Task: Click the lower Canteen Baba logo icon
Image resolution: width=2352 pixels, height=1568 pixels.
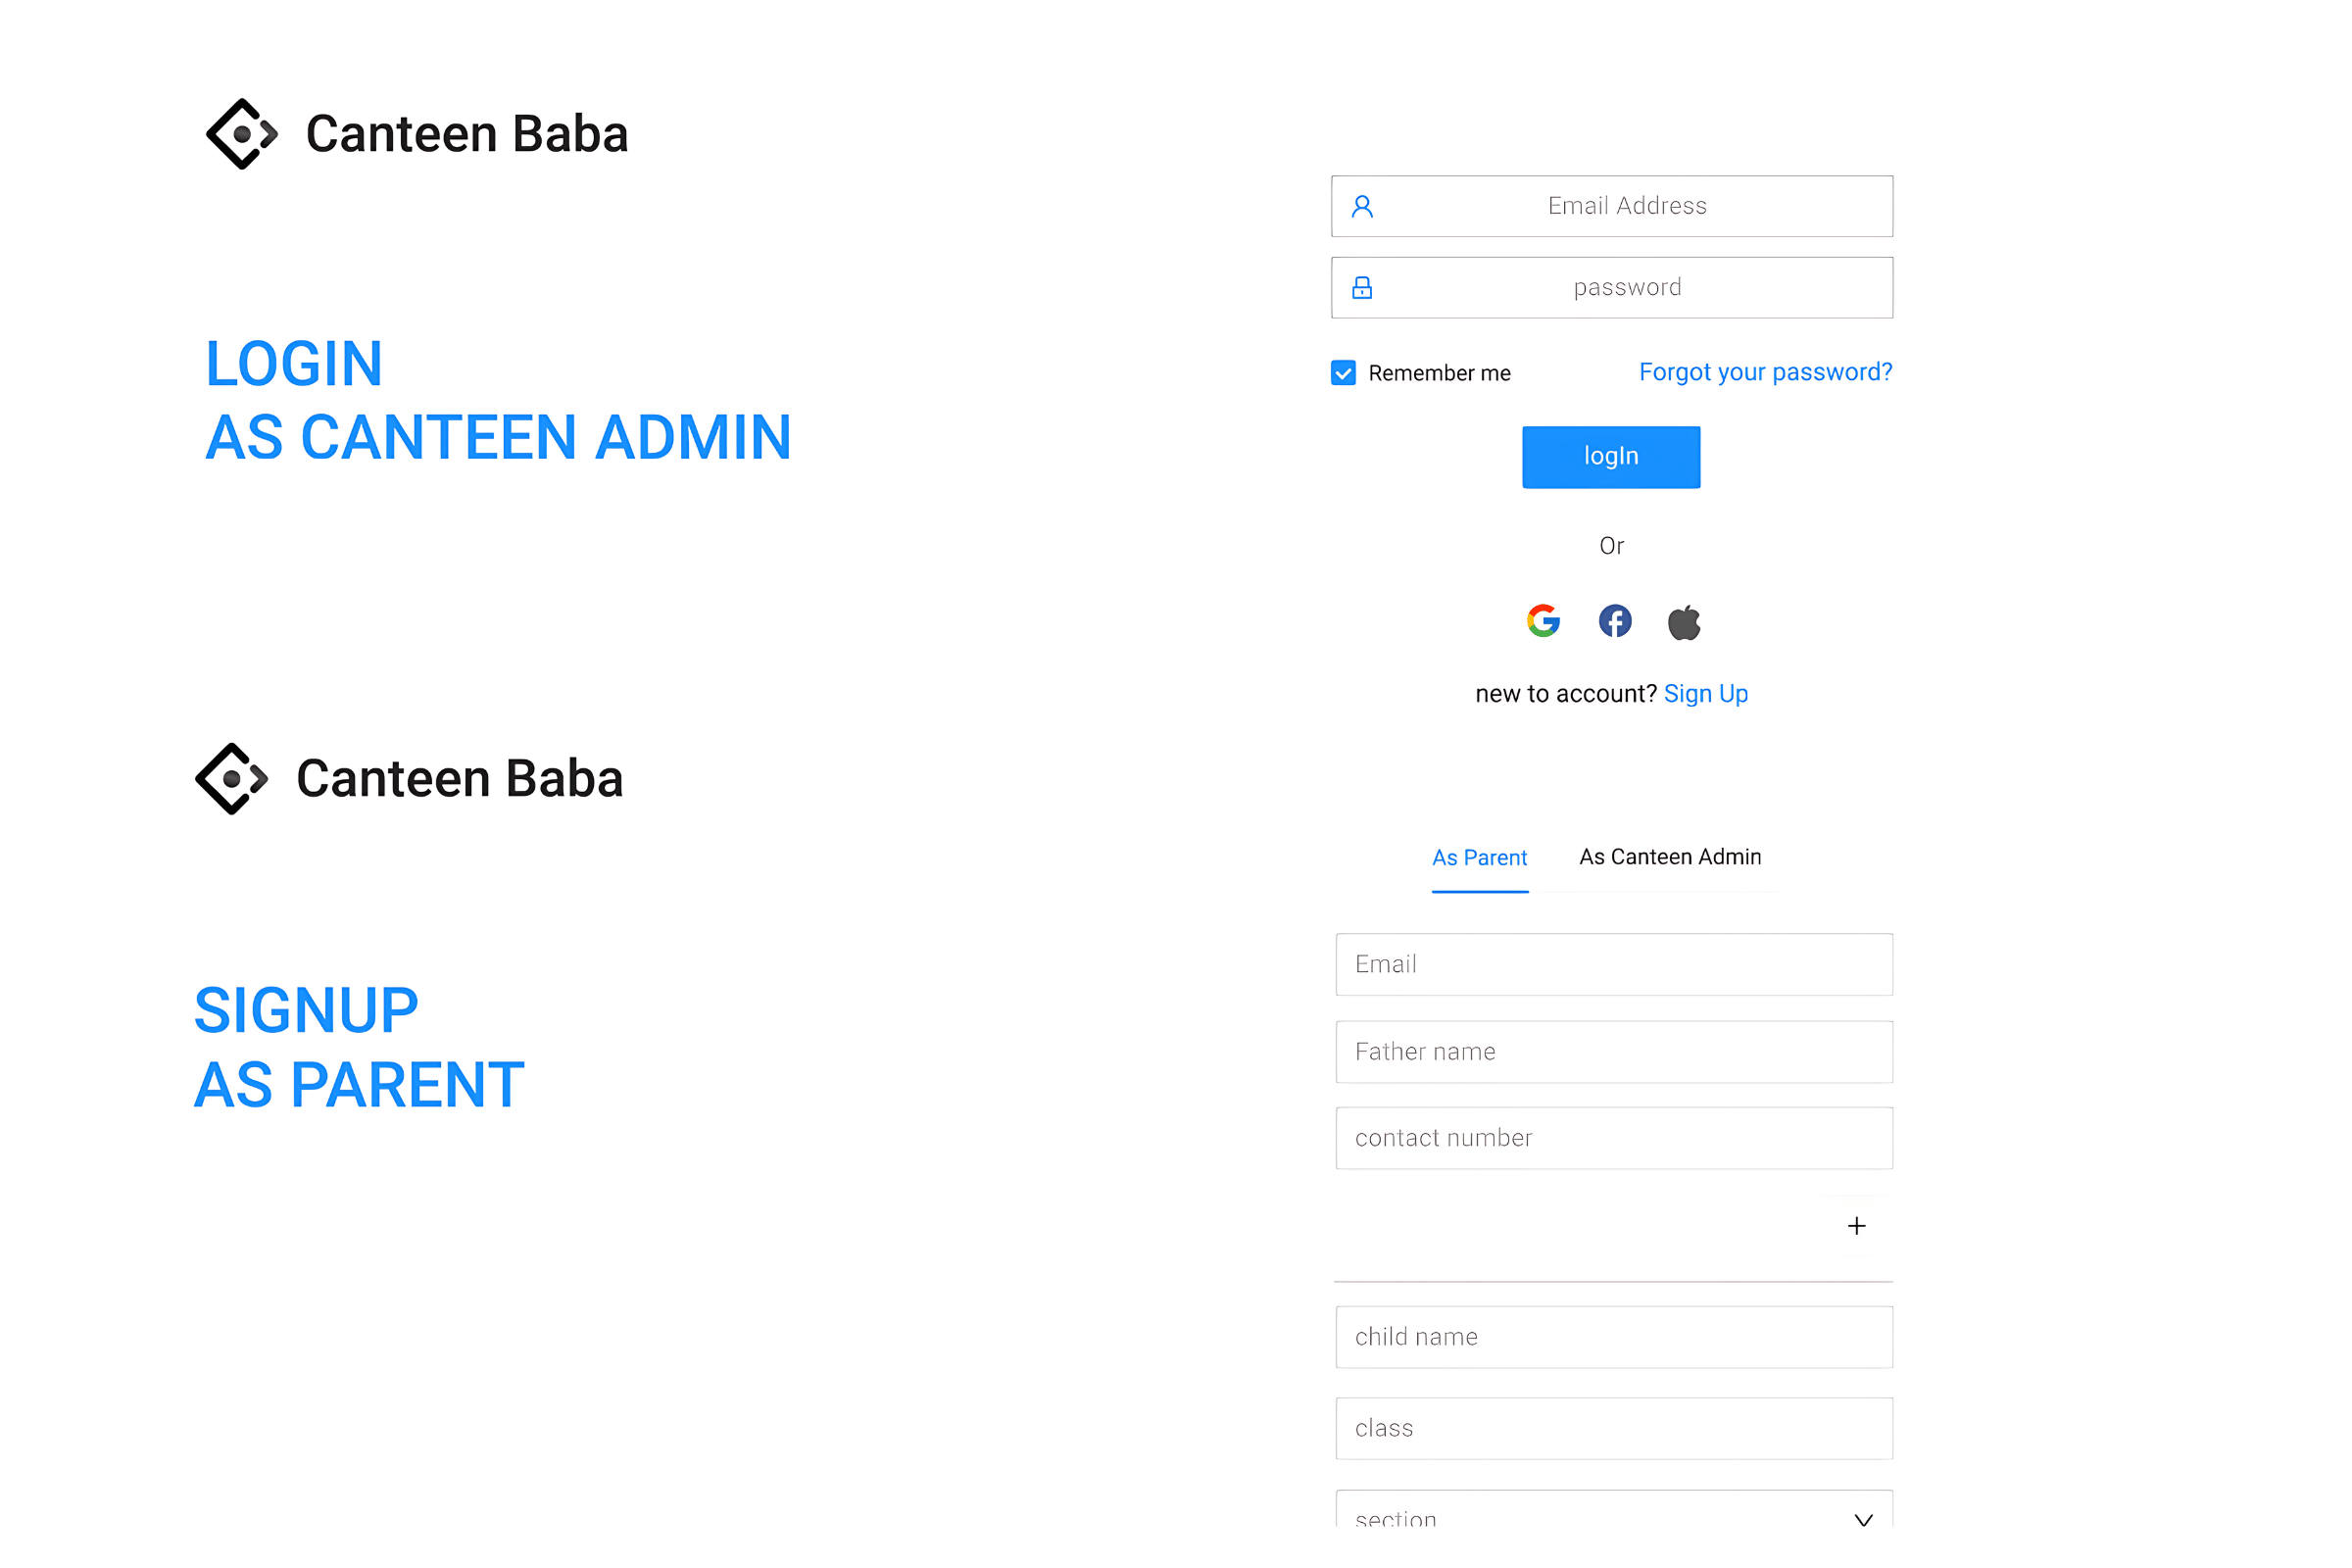Action: click(x=232, y=778)
